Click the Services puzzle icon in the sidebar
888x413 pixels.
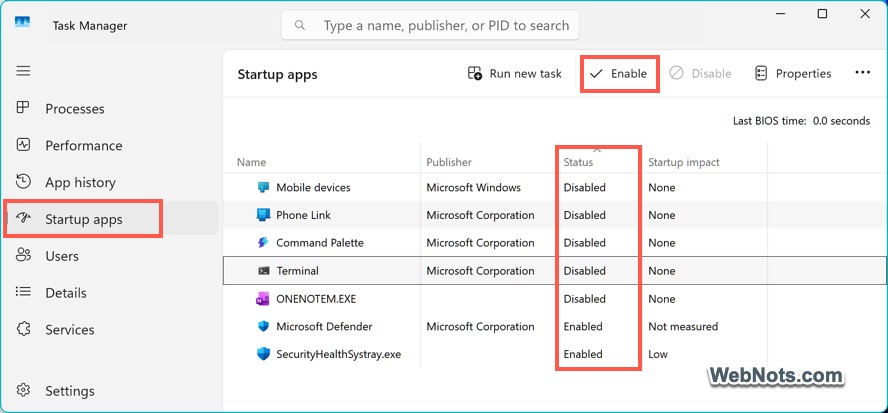point(23,329)
